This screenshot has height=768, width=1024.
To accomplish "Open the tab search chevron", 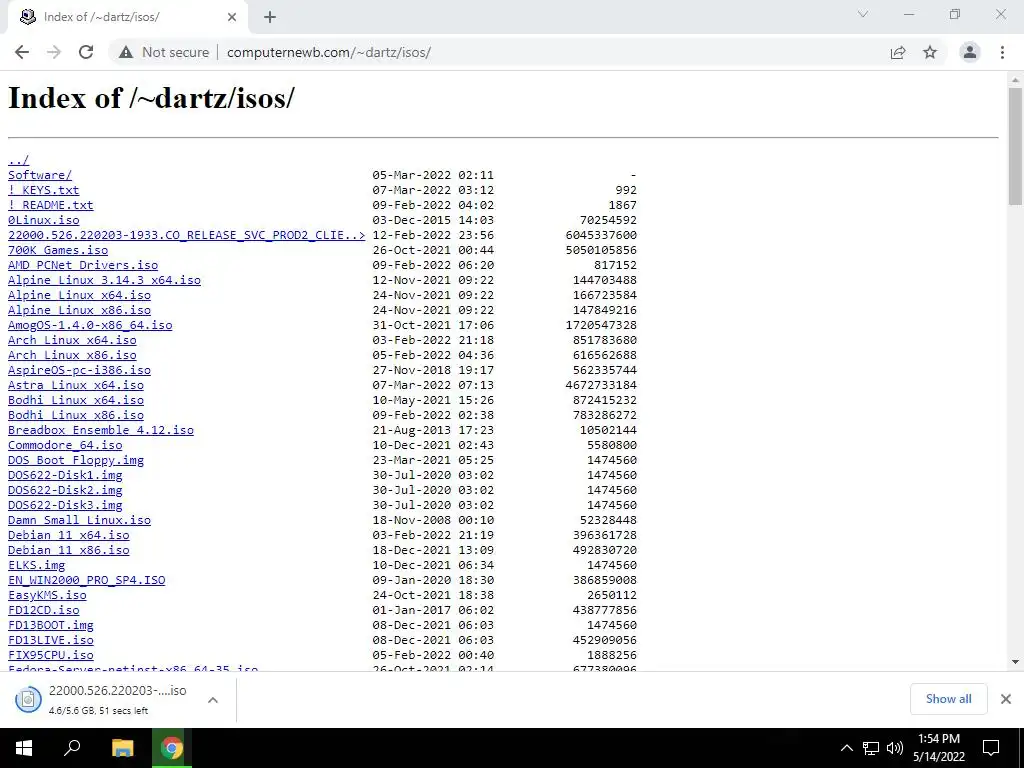I will tap(863, 14).
